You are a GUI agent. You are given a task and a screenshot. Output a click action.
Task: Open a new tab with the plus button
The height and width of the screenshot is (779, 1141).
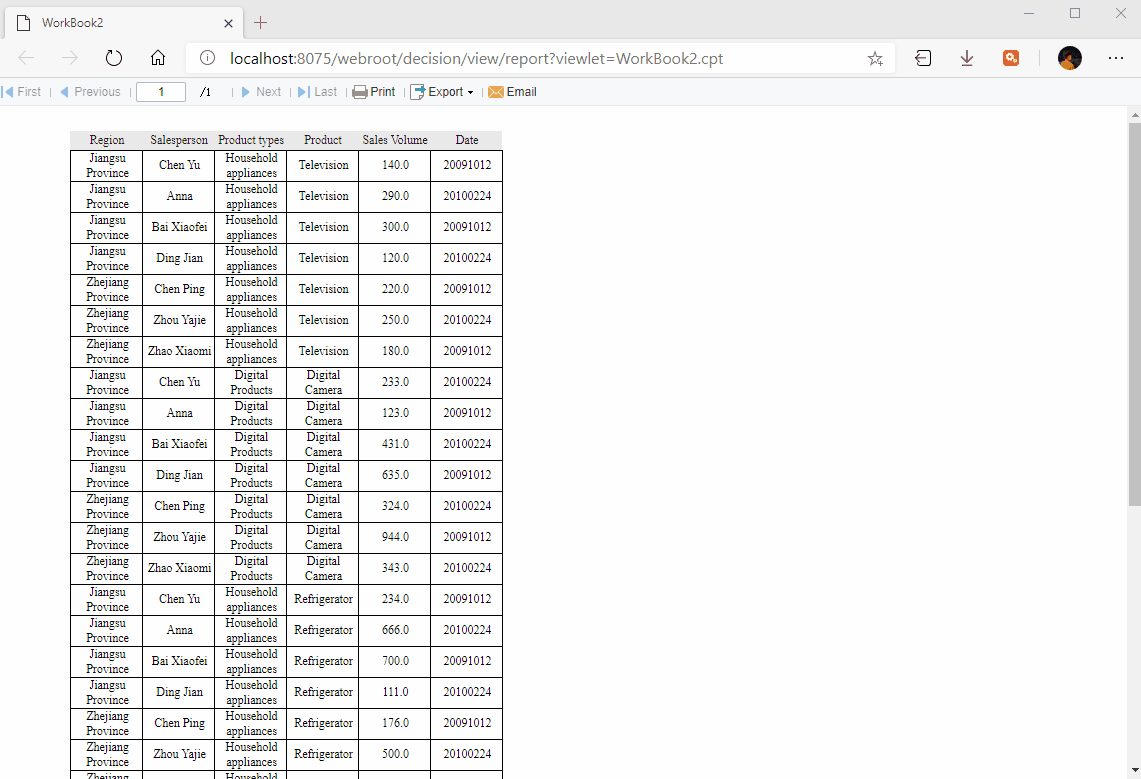pos(260,20)
